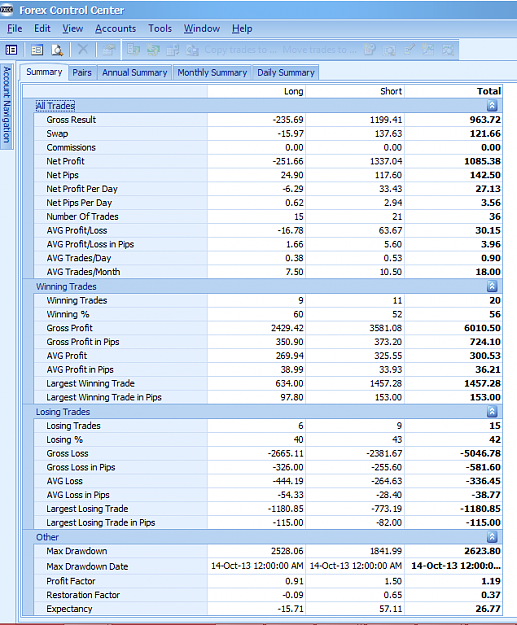The image size is (517, 625).
Task: Click Expectancy short value 57.11
Action: tap(391, 609)
